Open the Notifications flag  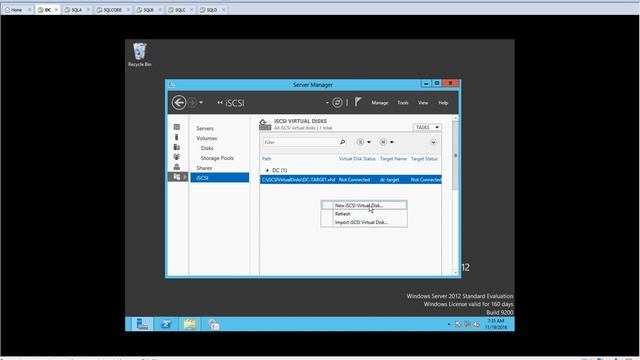tap(358, 102)
